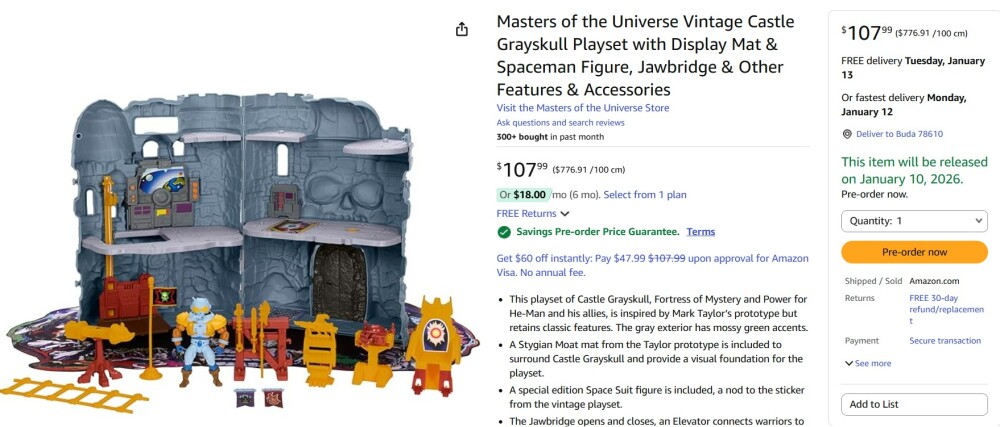Visit the Masters of the Universe Store
The image size is (1000, 427).
[583, 108]
